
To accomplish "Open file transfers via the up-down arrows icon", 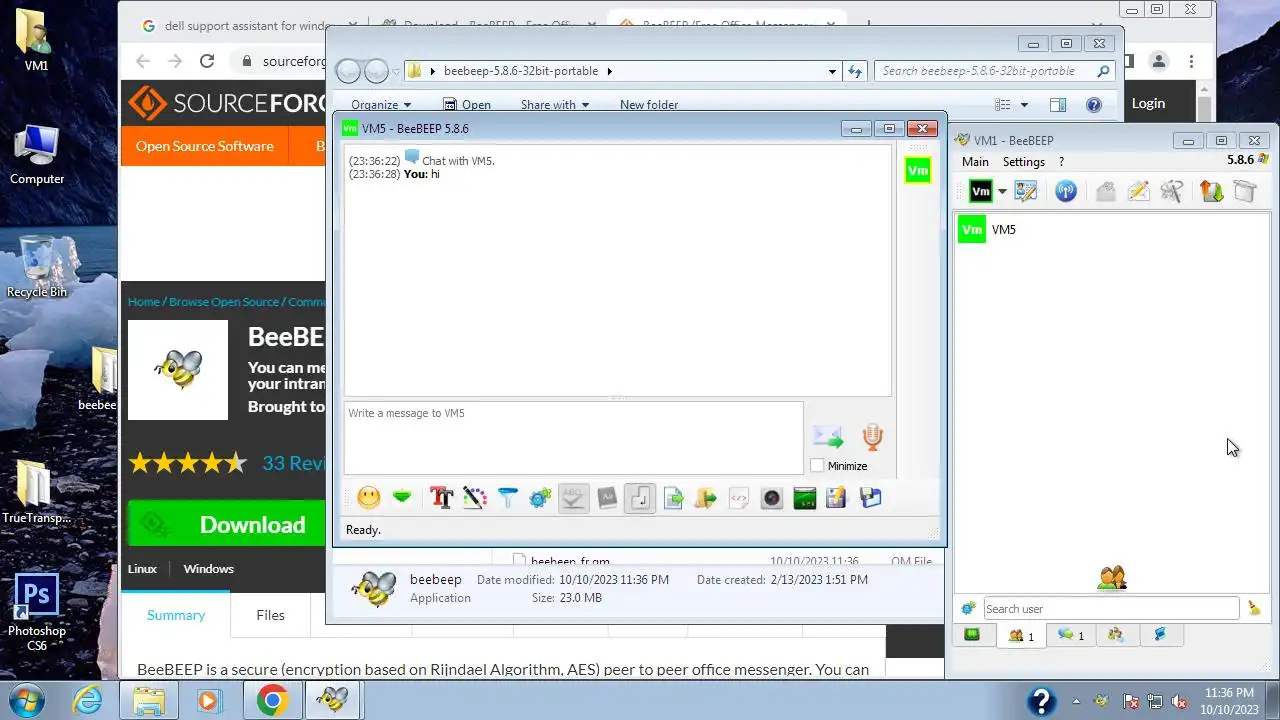I will point(1211,191).
